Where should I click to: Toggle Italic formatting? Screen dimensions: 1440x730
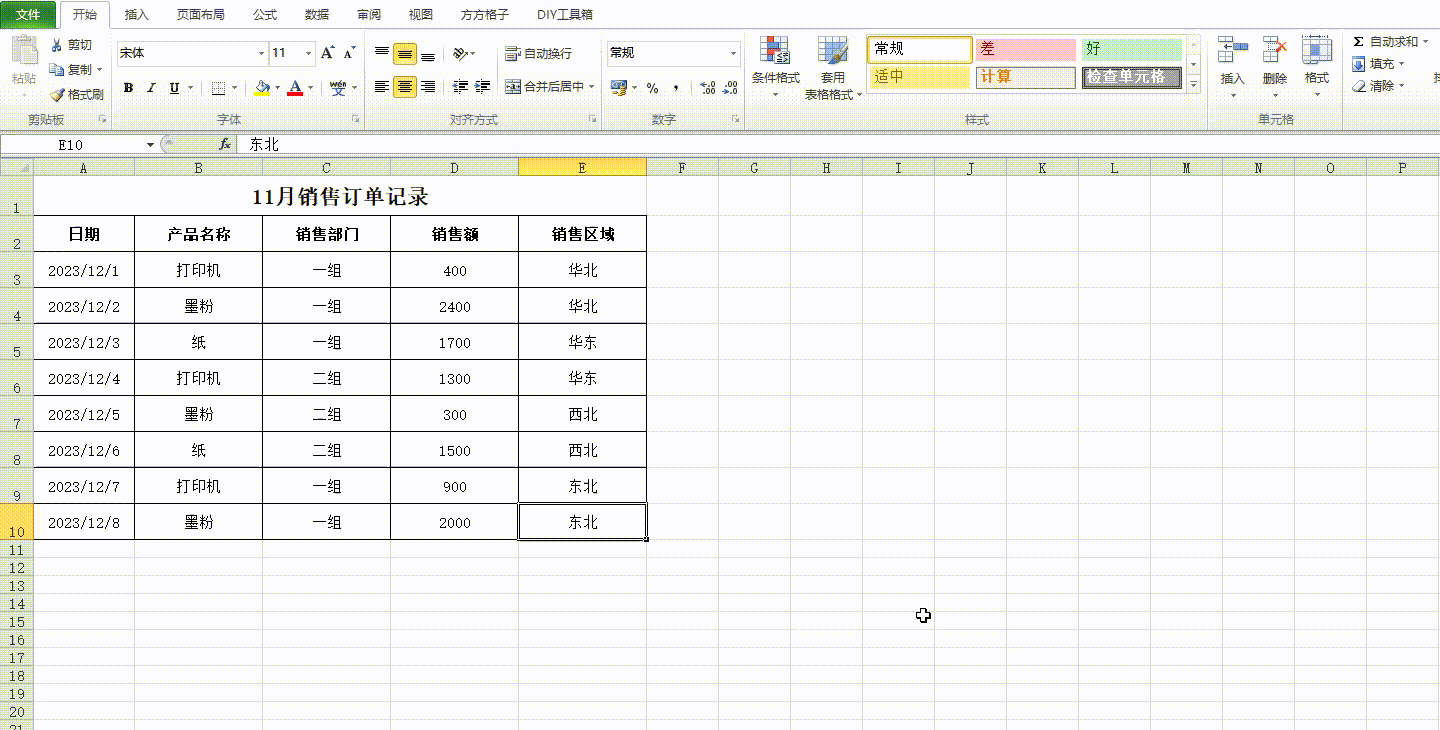[151, 88]
